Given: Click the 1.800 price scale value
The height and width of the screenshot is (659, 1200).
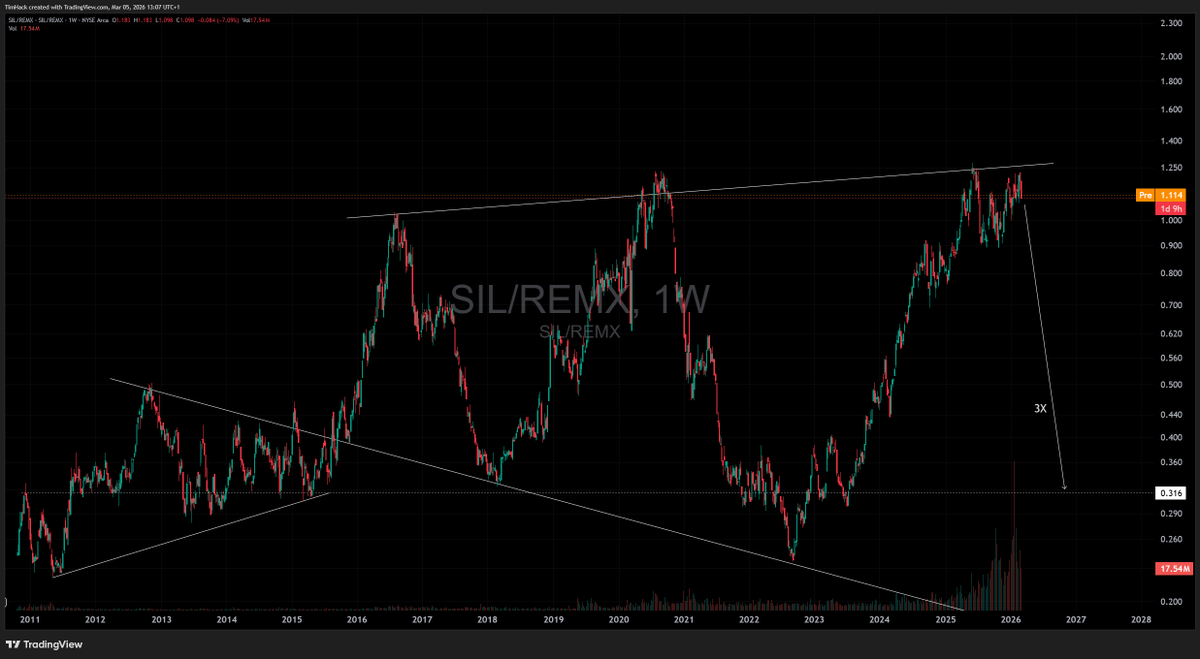Looking at the screenshot, I should click(1171, 81).
